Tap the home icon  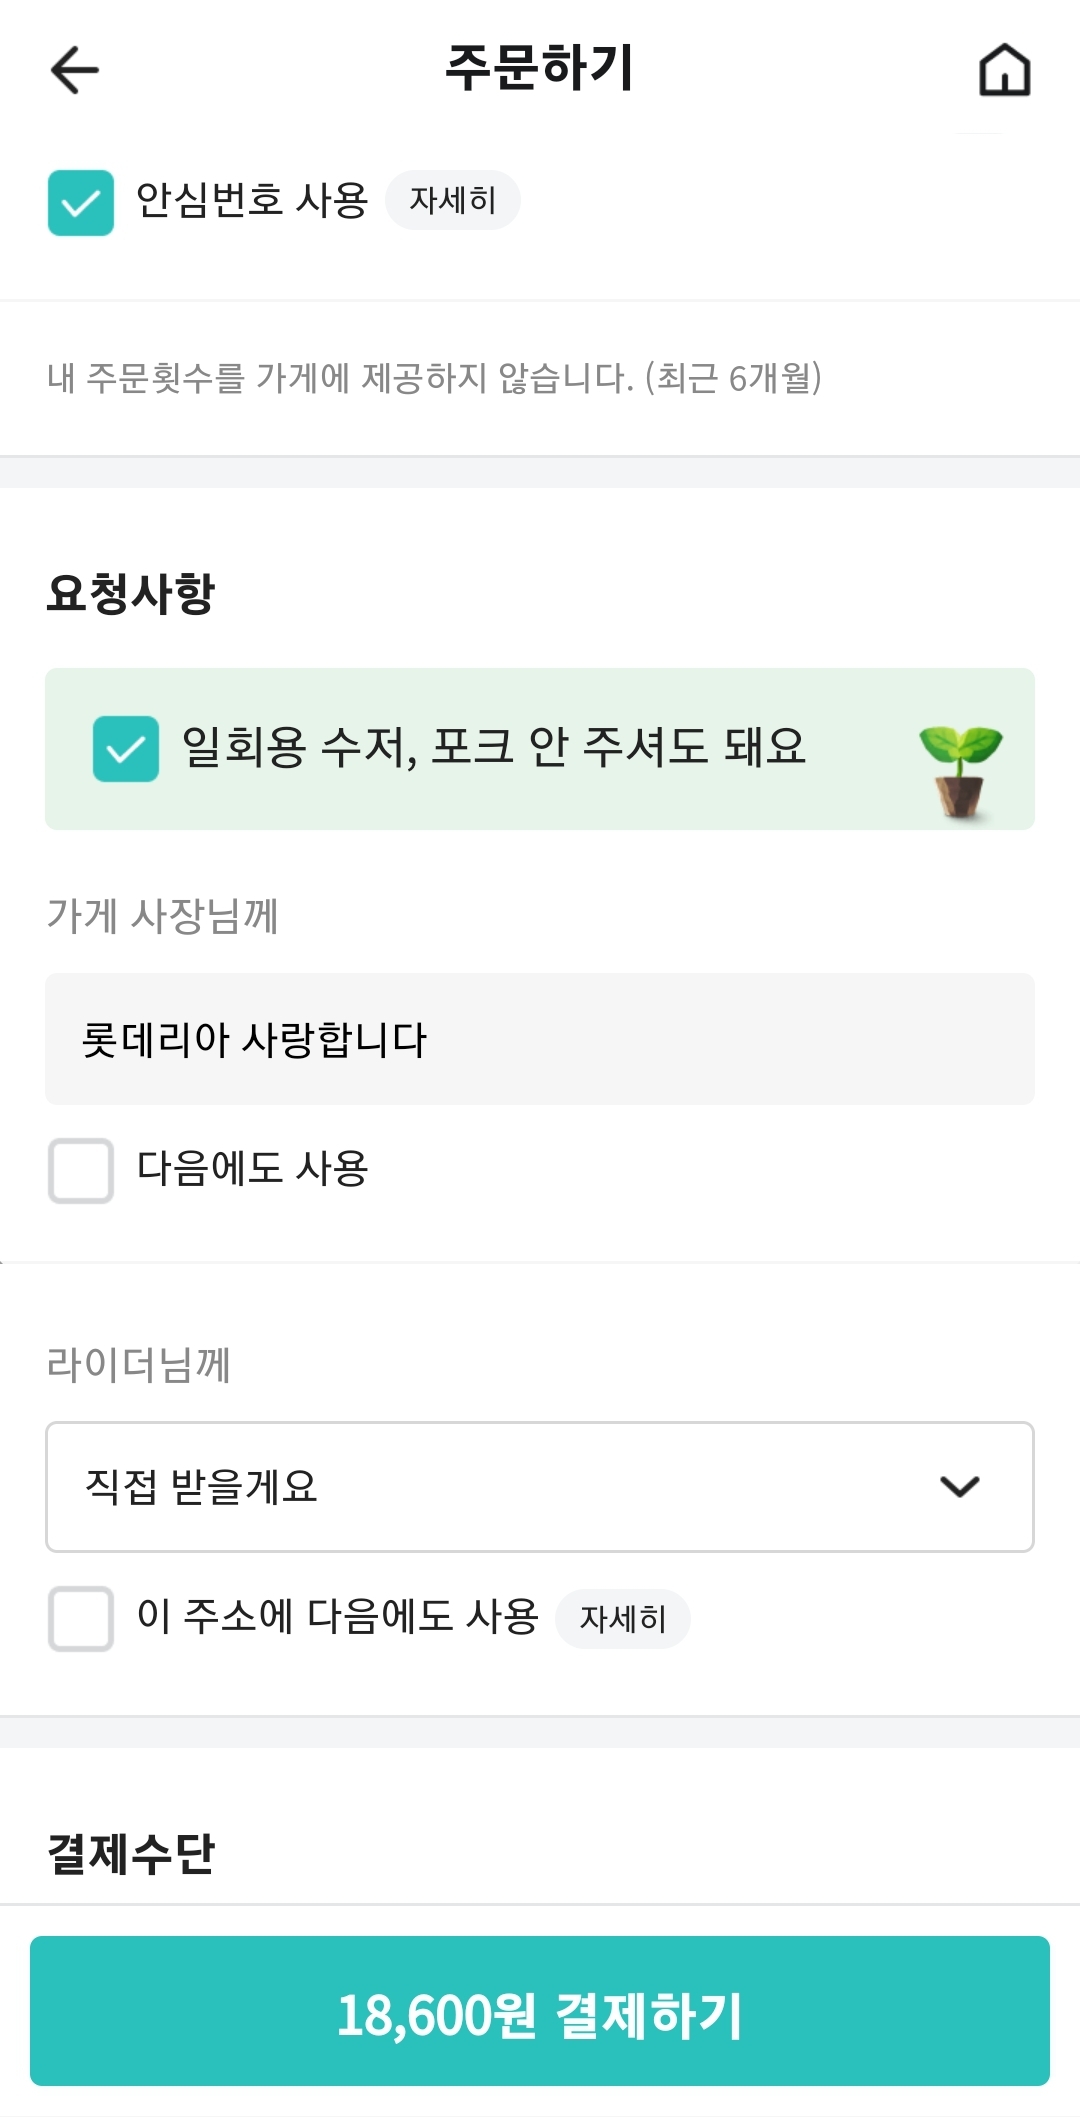1004,70
